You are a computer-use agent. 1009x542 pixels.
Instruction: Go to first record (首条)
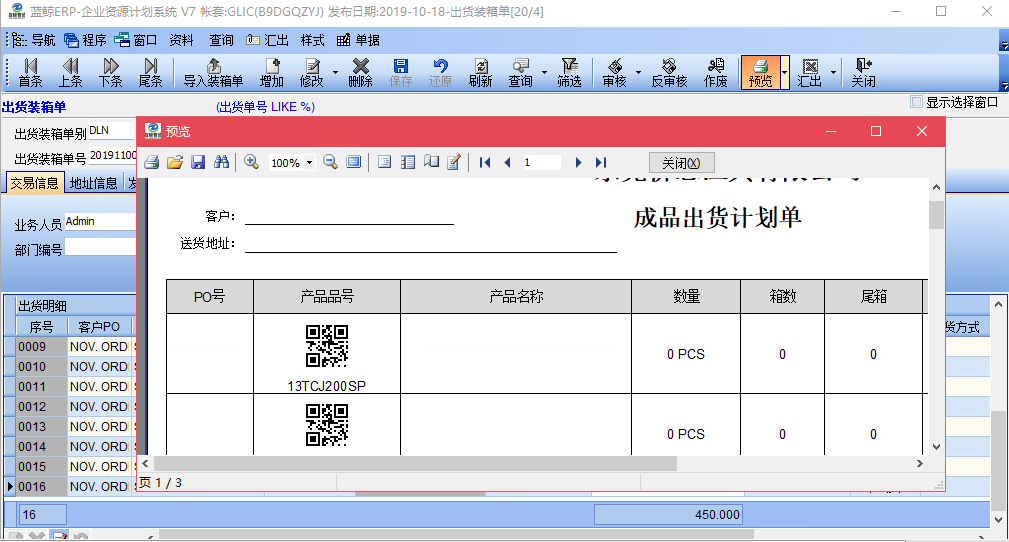(30, 72)
